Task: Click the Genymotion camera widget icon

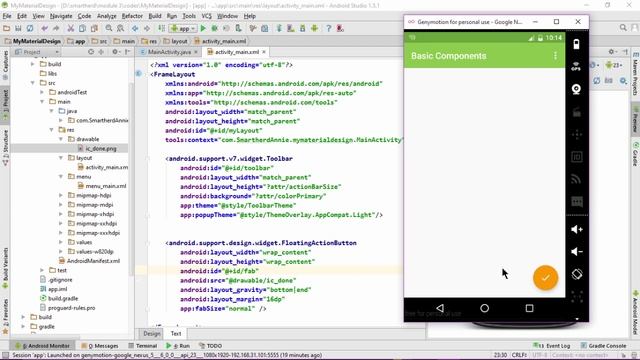Action: click(x=576, y=89)
